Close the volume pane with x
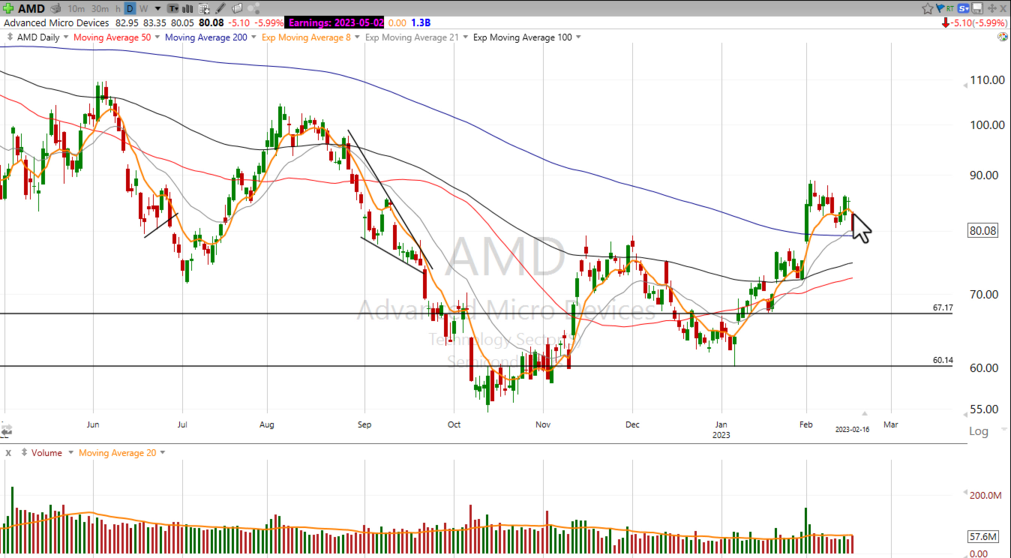 (x=8, y=453)
